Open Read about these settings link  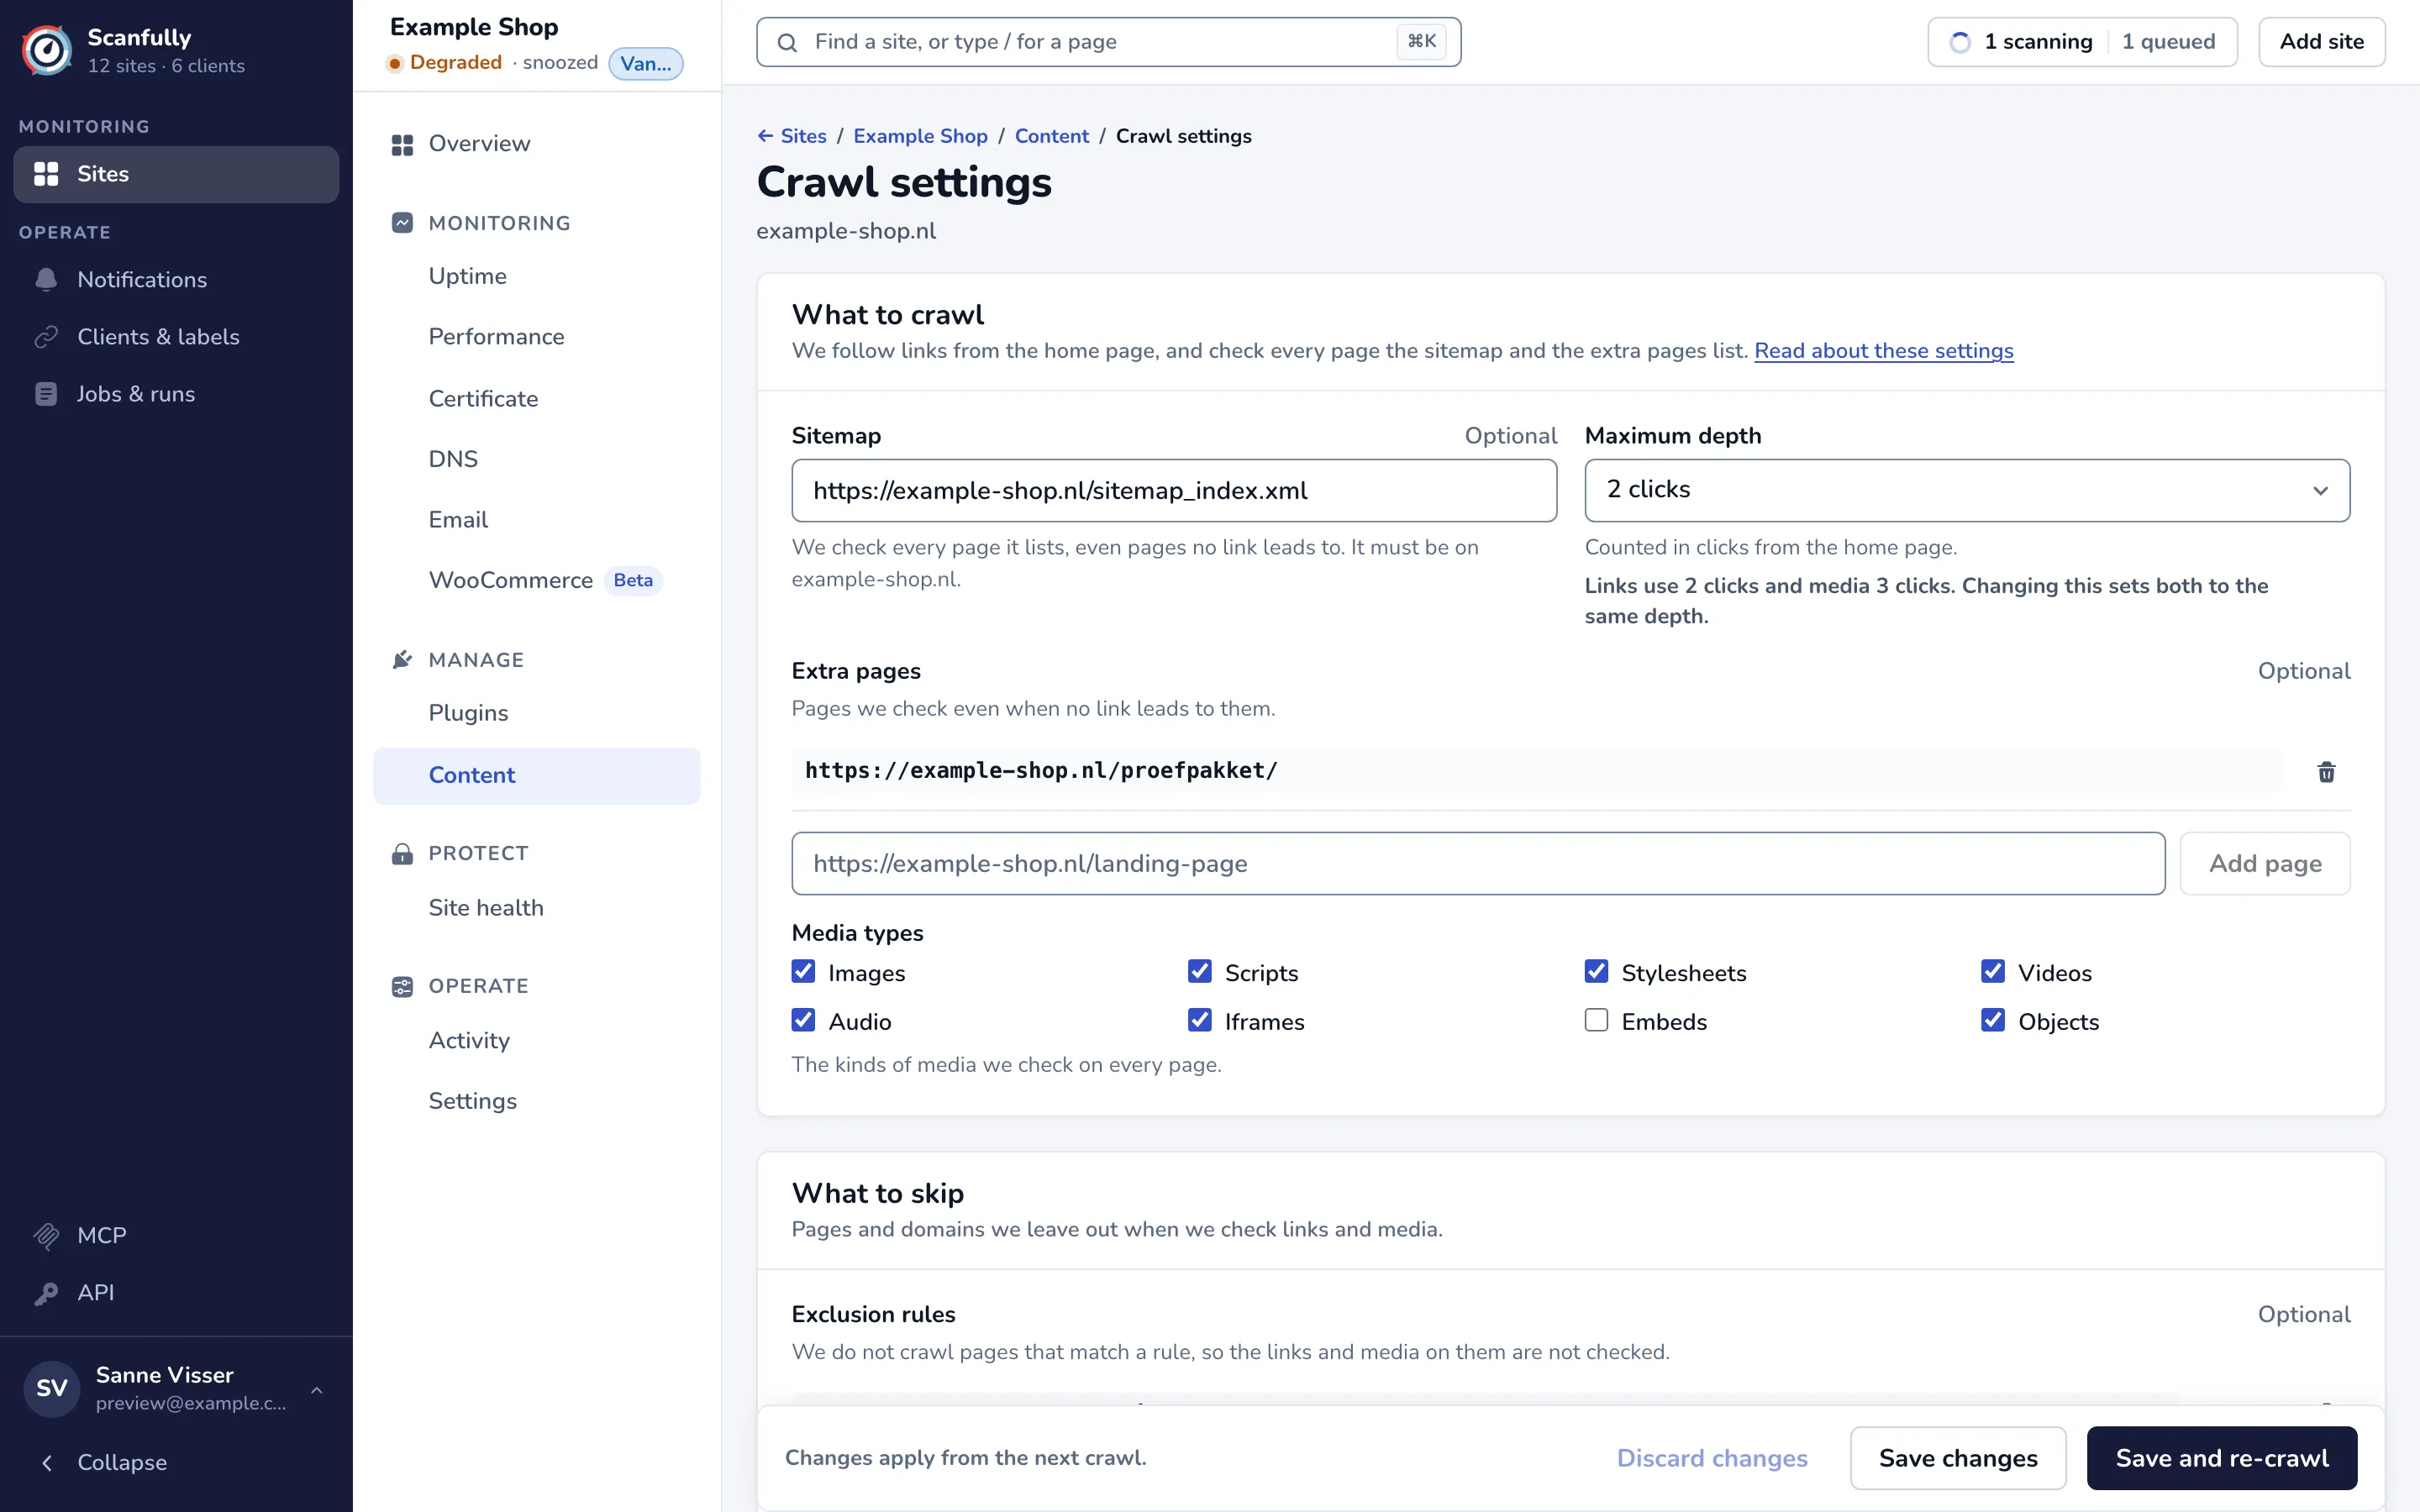click(x=1884, y=351)
